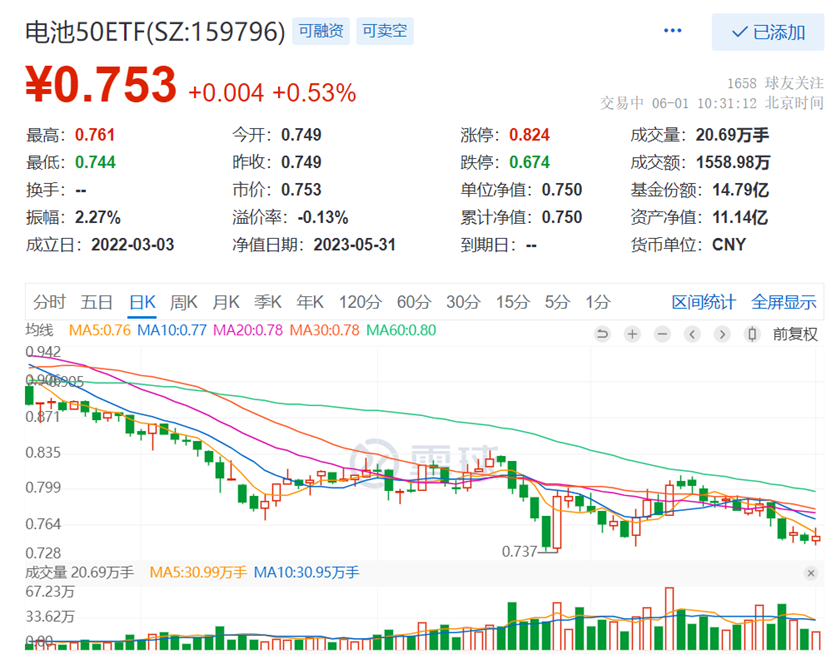Switch to the 15分 chart tab
This screenshot has width=831, height=654.
[x=512, y=302]
